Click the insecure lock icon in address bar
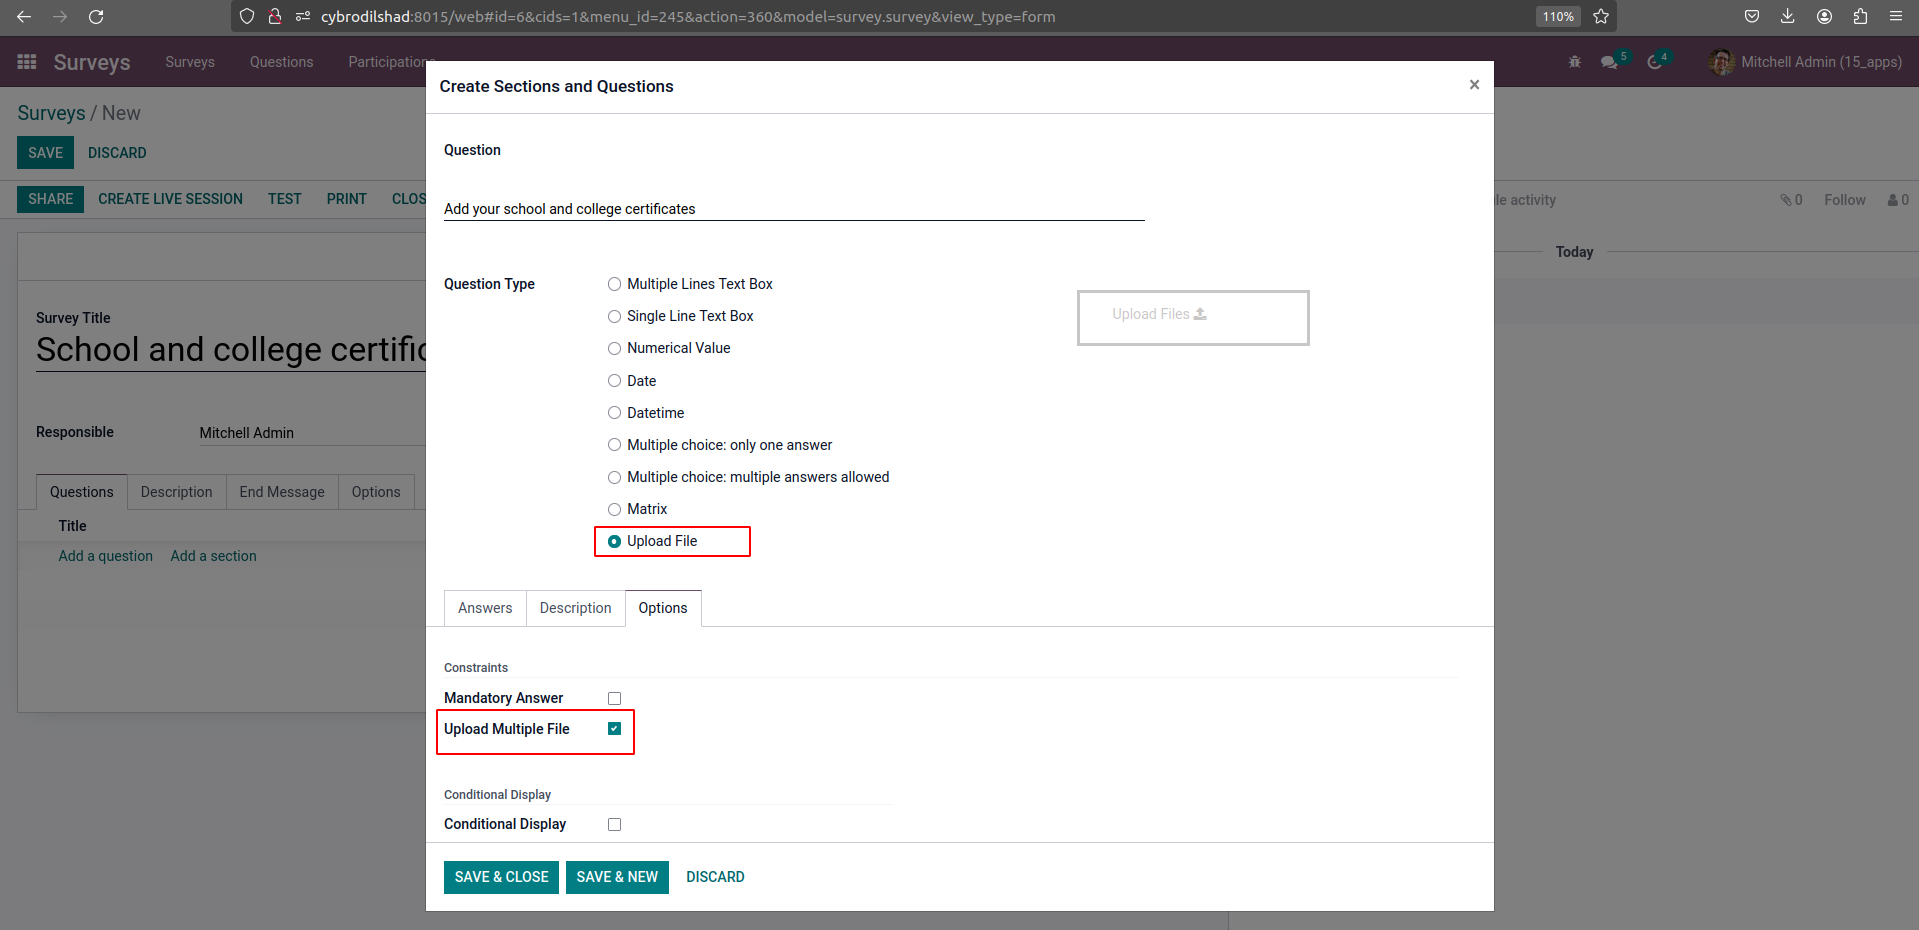 pyautogui.click(x=275, y=16)
